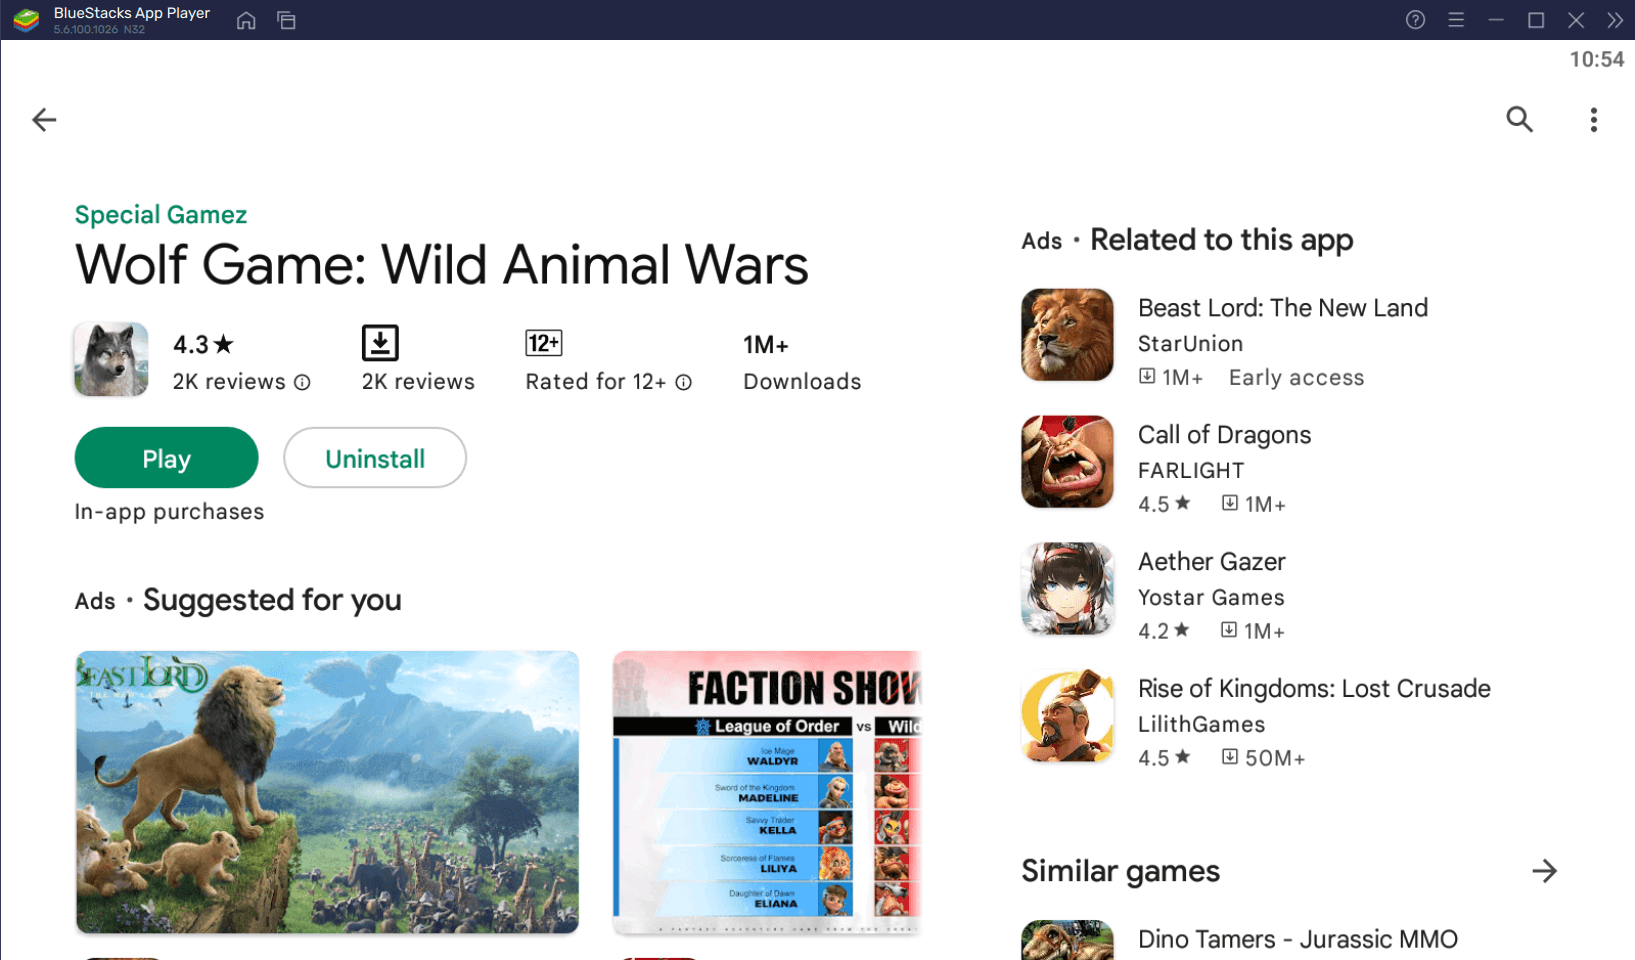Open the multi-instance tabs icon
The height and width of the screenshot is (960, 1635).
pos(286,20)
